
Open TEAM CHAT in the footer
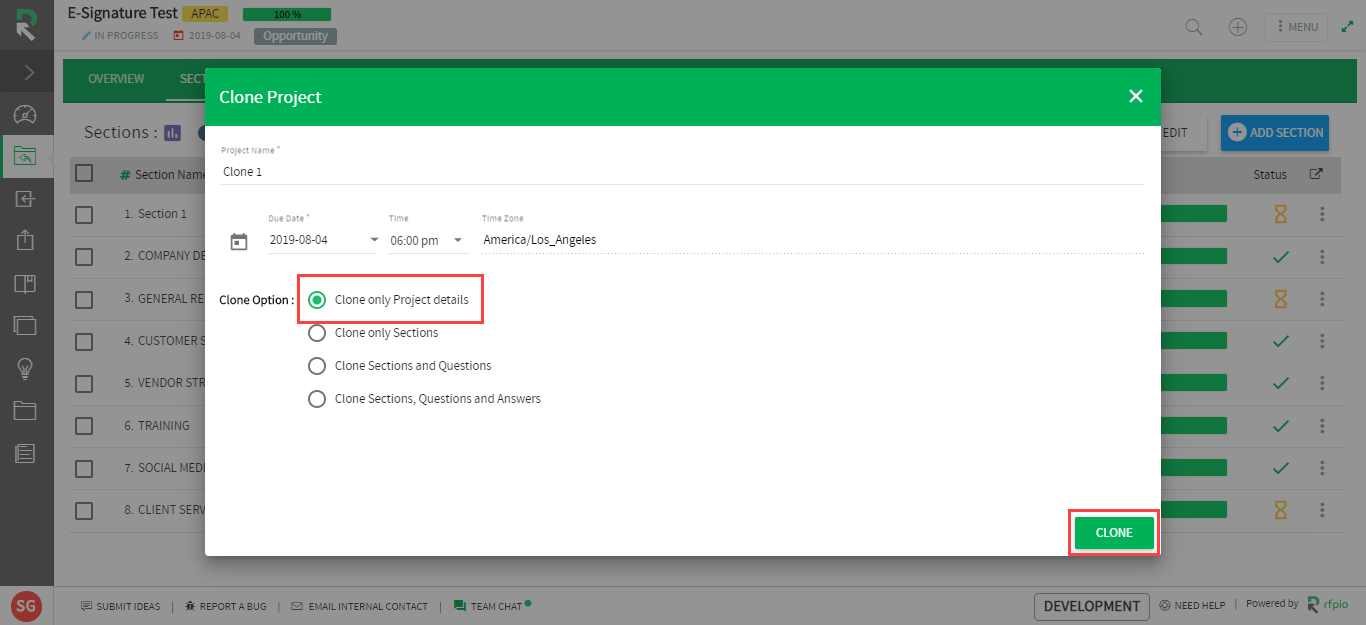(x=491, y=606)
